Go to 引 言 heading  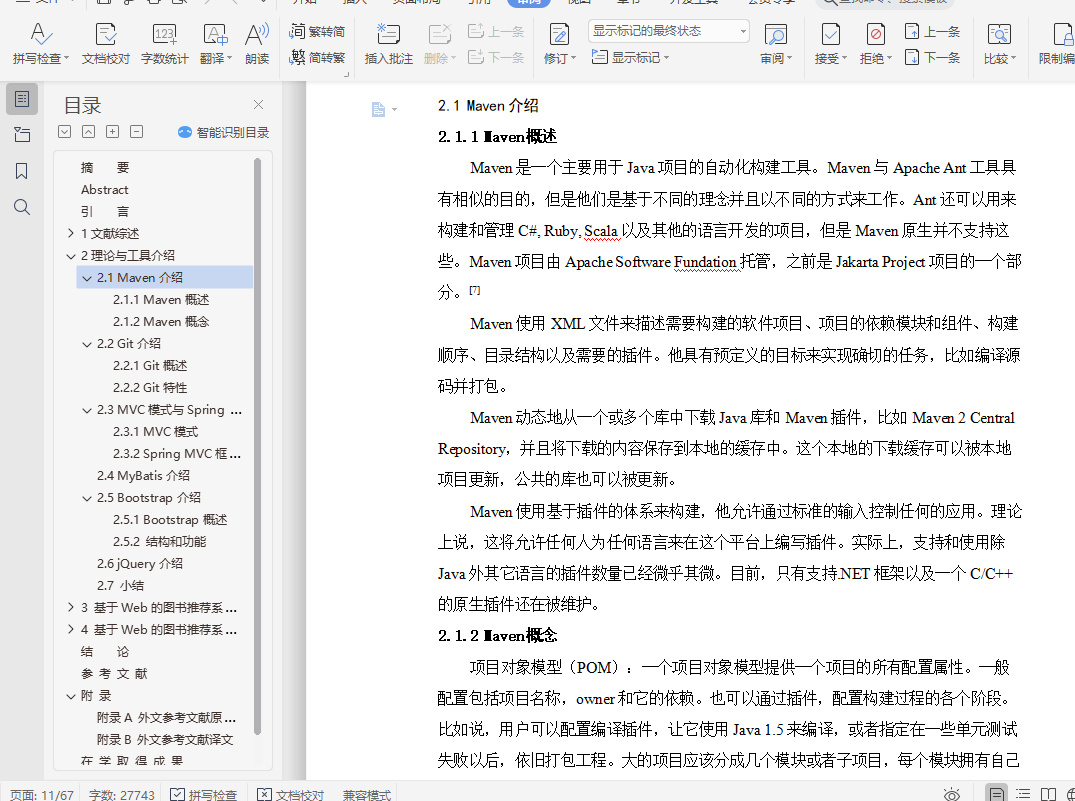click(x=105, y=211)
